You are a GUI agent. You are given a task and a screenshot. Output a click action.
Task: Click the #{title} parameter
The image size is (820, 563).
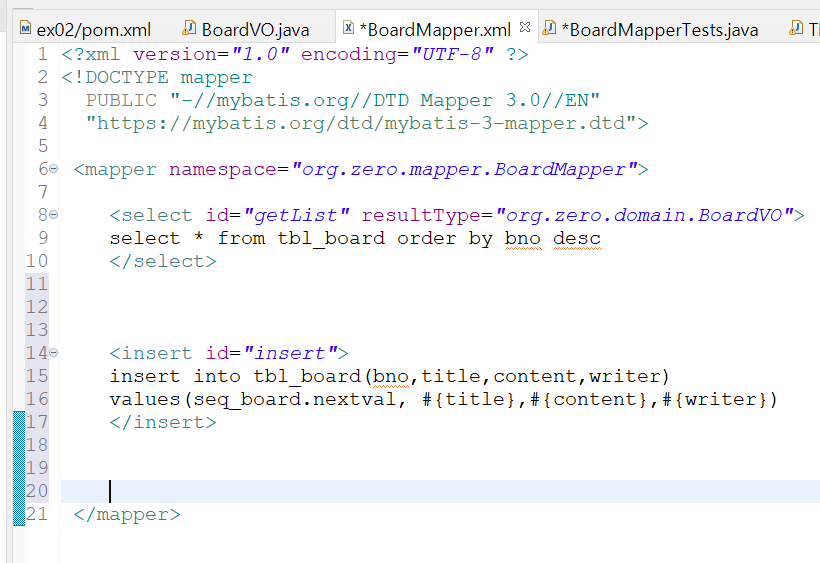pos(469,399)
